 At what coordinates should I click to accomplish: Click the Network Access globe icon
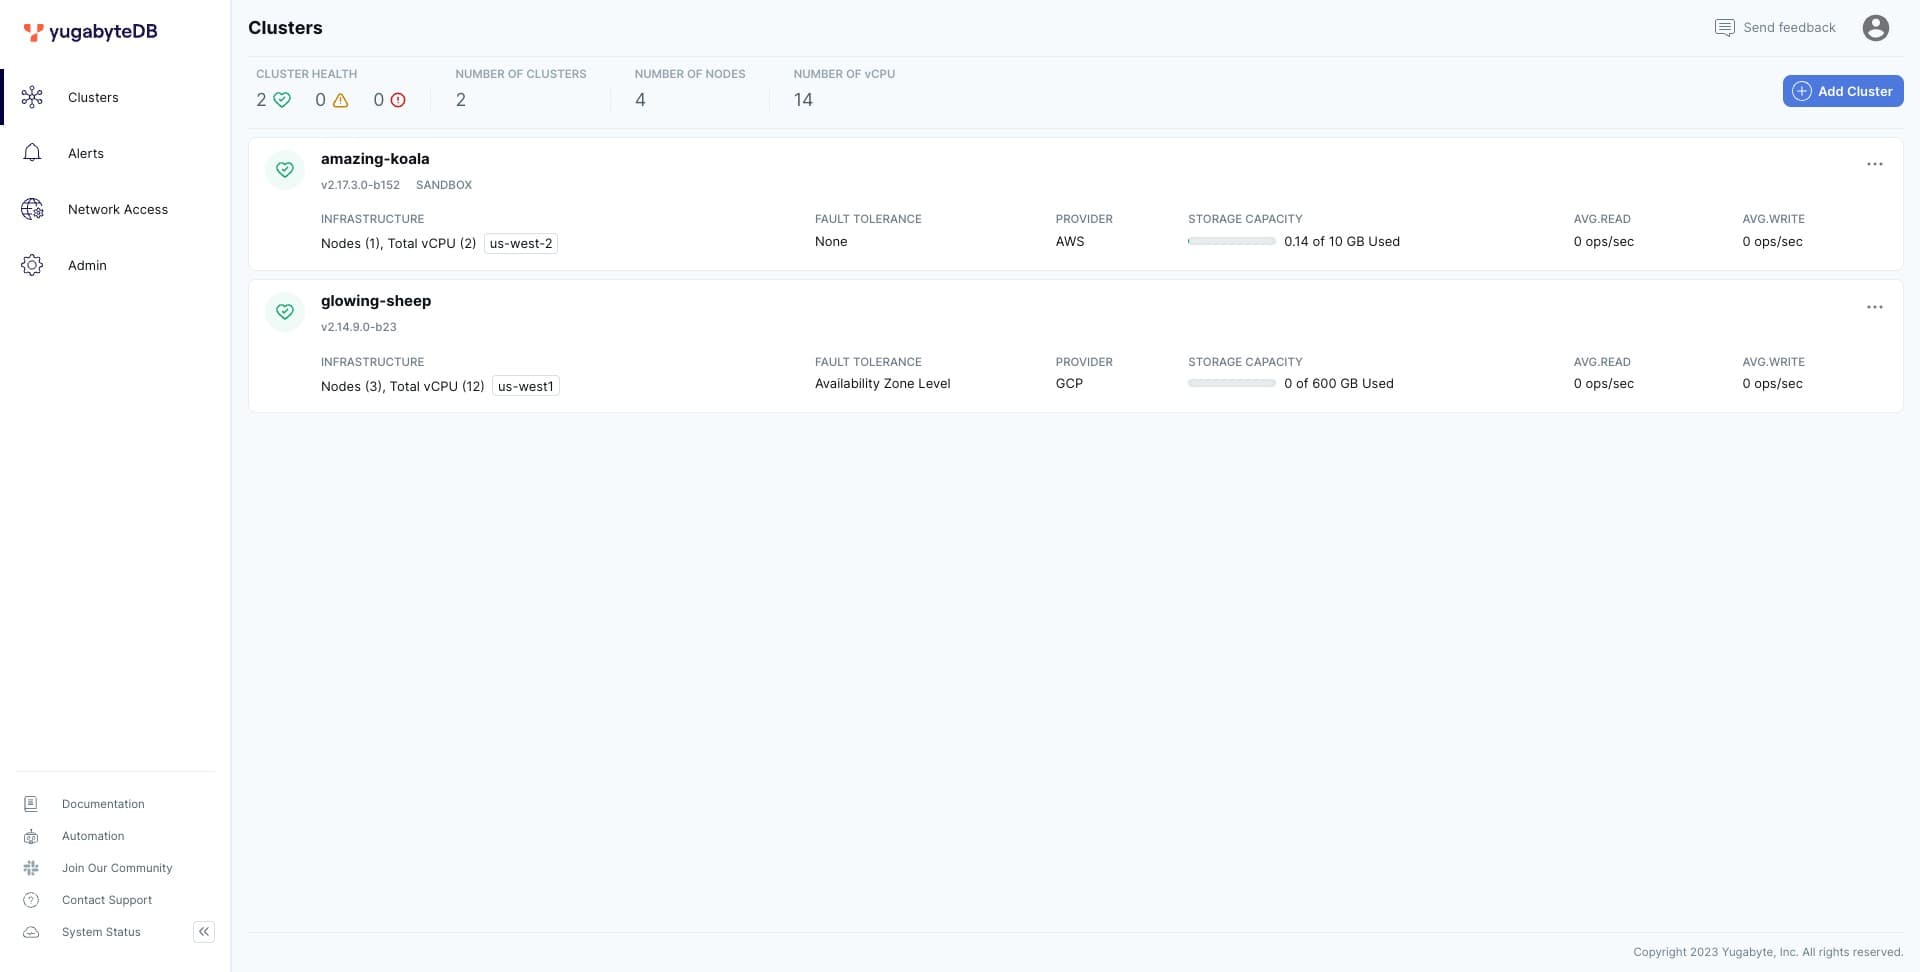32,209
